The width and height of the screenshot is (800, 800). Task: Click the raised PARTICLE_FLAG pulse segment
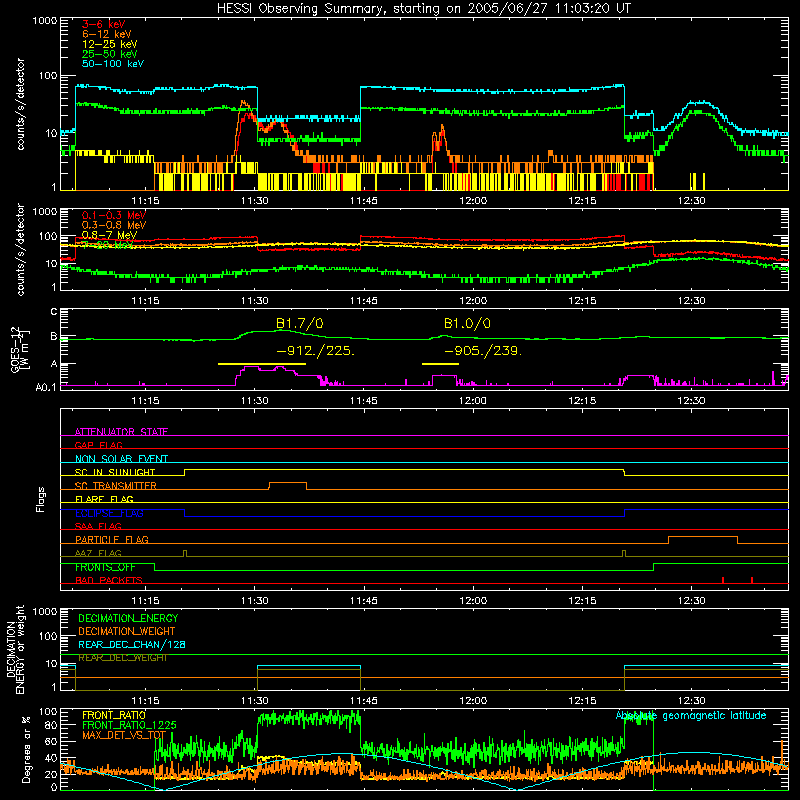coord(703,537)
